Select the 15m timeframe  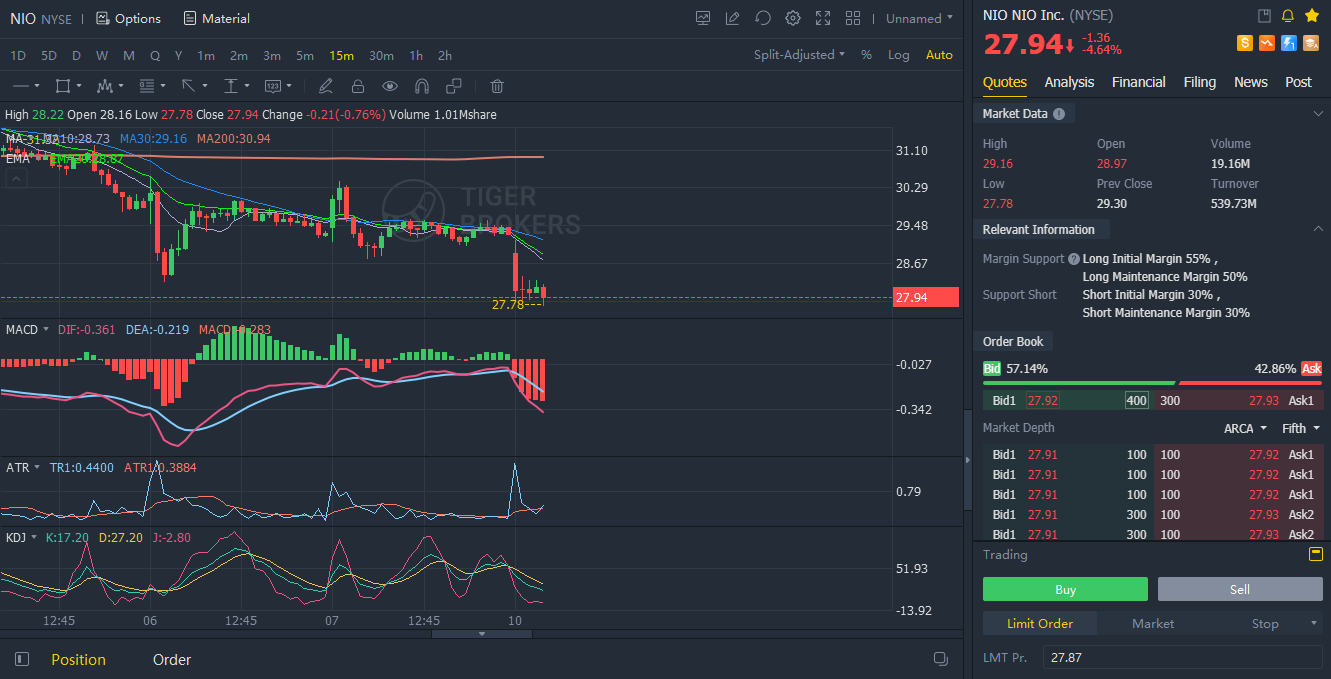(342, 55)
